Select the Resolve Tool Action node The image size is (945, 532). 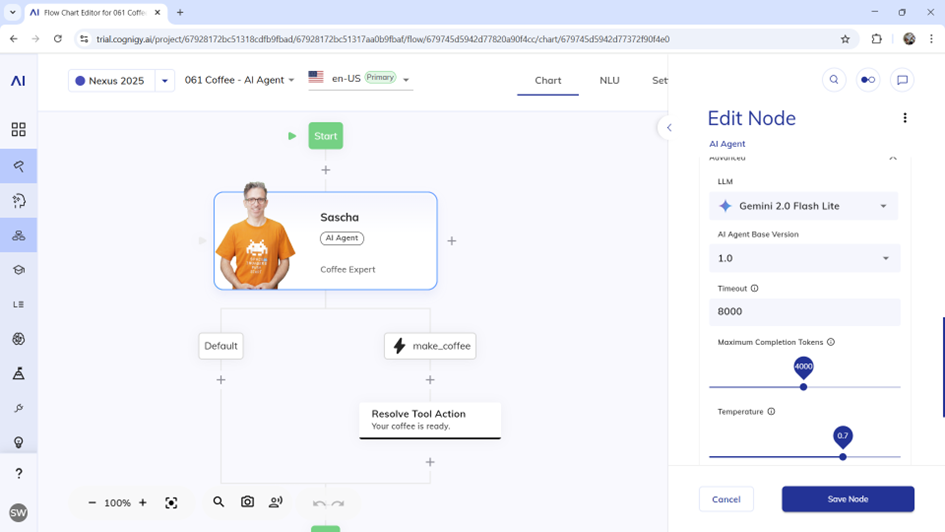[x=430, y=420]
